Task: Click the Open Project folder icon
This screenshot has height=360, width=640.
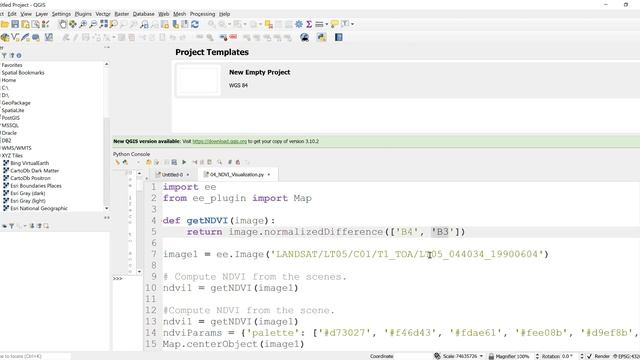Action: 5,24
